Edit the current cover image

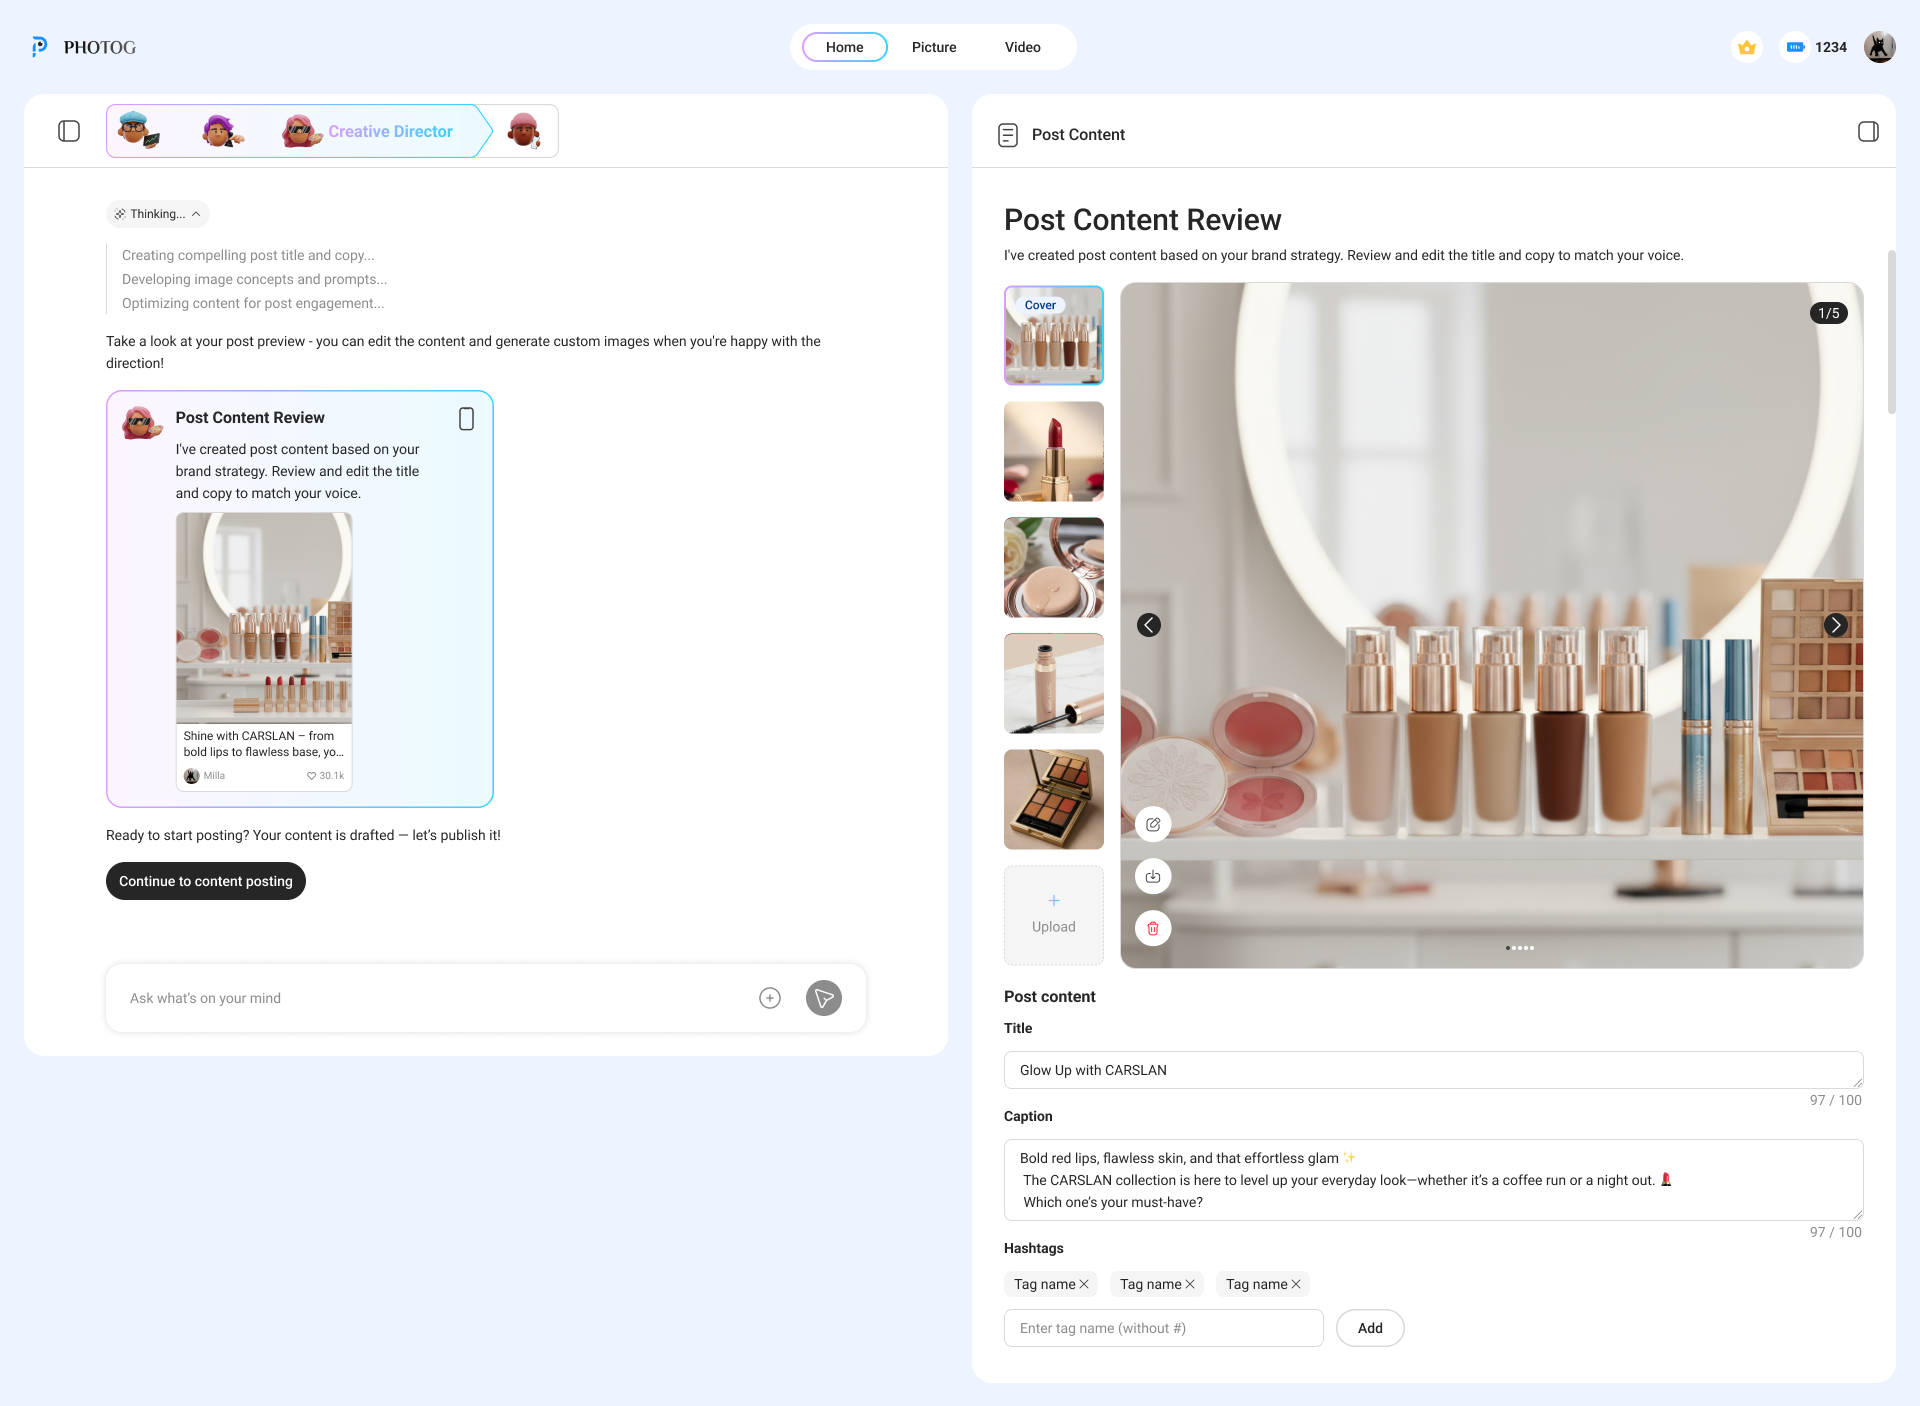[1153, 825]
